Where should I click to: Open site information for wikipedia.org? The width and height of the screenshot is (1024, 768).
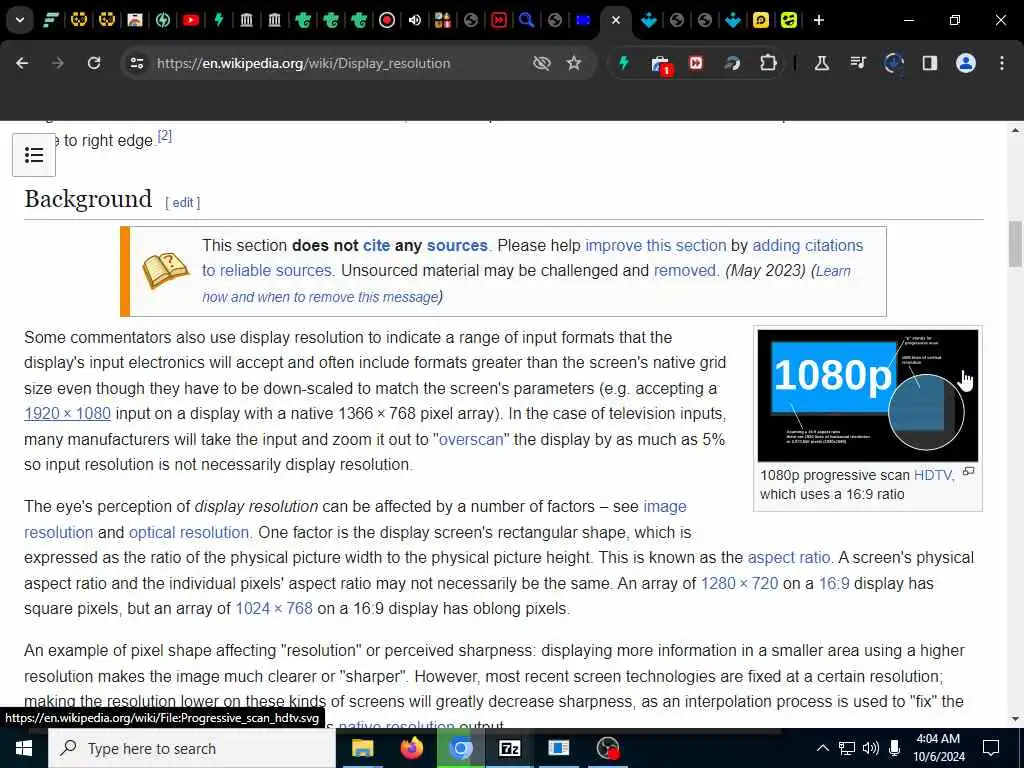(136, 63)
